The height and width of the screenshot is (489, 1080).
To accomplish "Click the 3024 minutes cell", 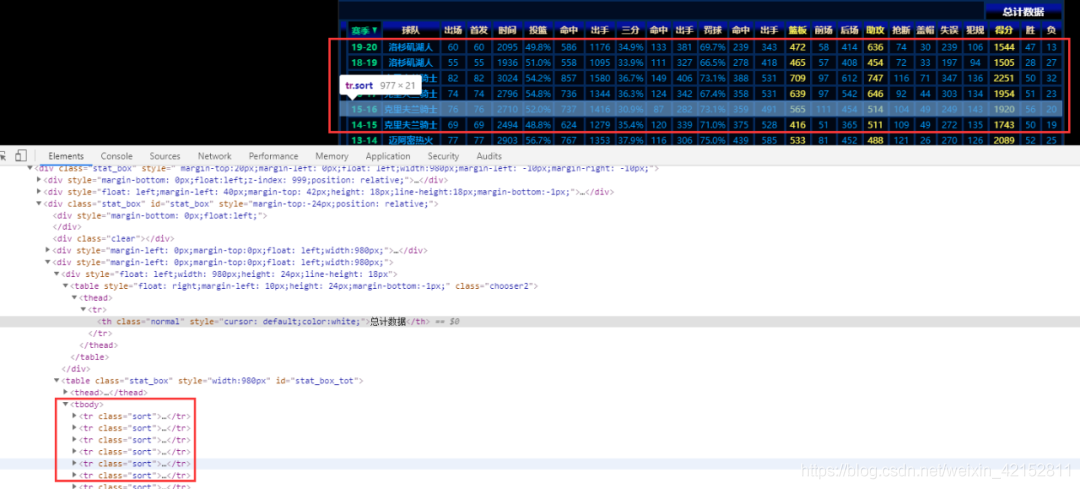I will pos(508,79).
